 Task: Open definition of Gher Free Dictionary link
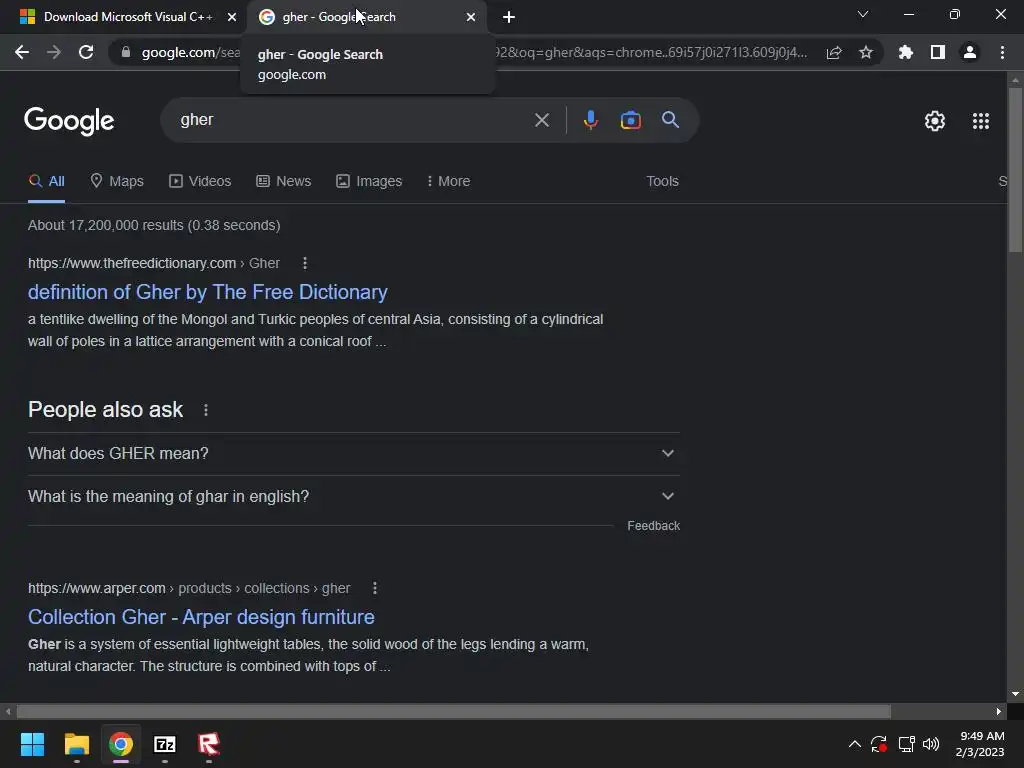click(208, 292)
